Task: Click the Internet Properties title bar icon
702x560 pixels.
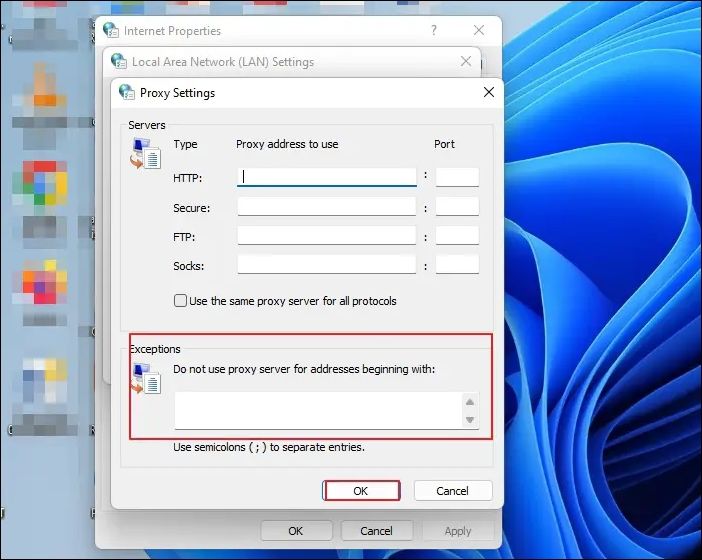Action: pyautogui.click(x=111, y=30)
